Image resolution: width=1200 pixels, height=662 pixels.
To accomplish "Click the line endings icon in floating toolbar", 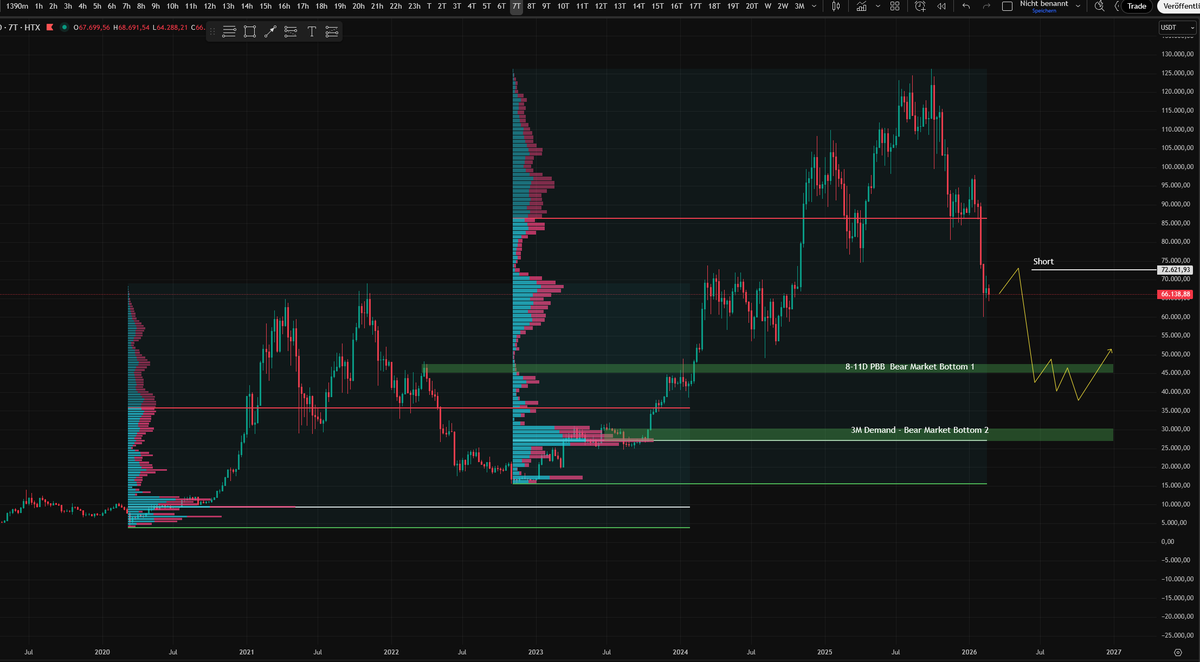I will tap(290, 32).
